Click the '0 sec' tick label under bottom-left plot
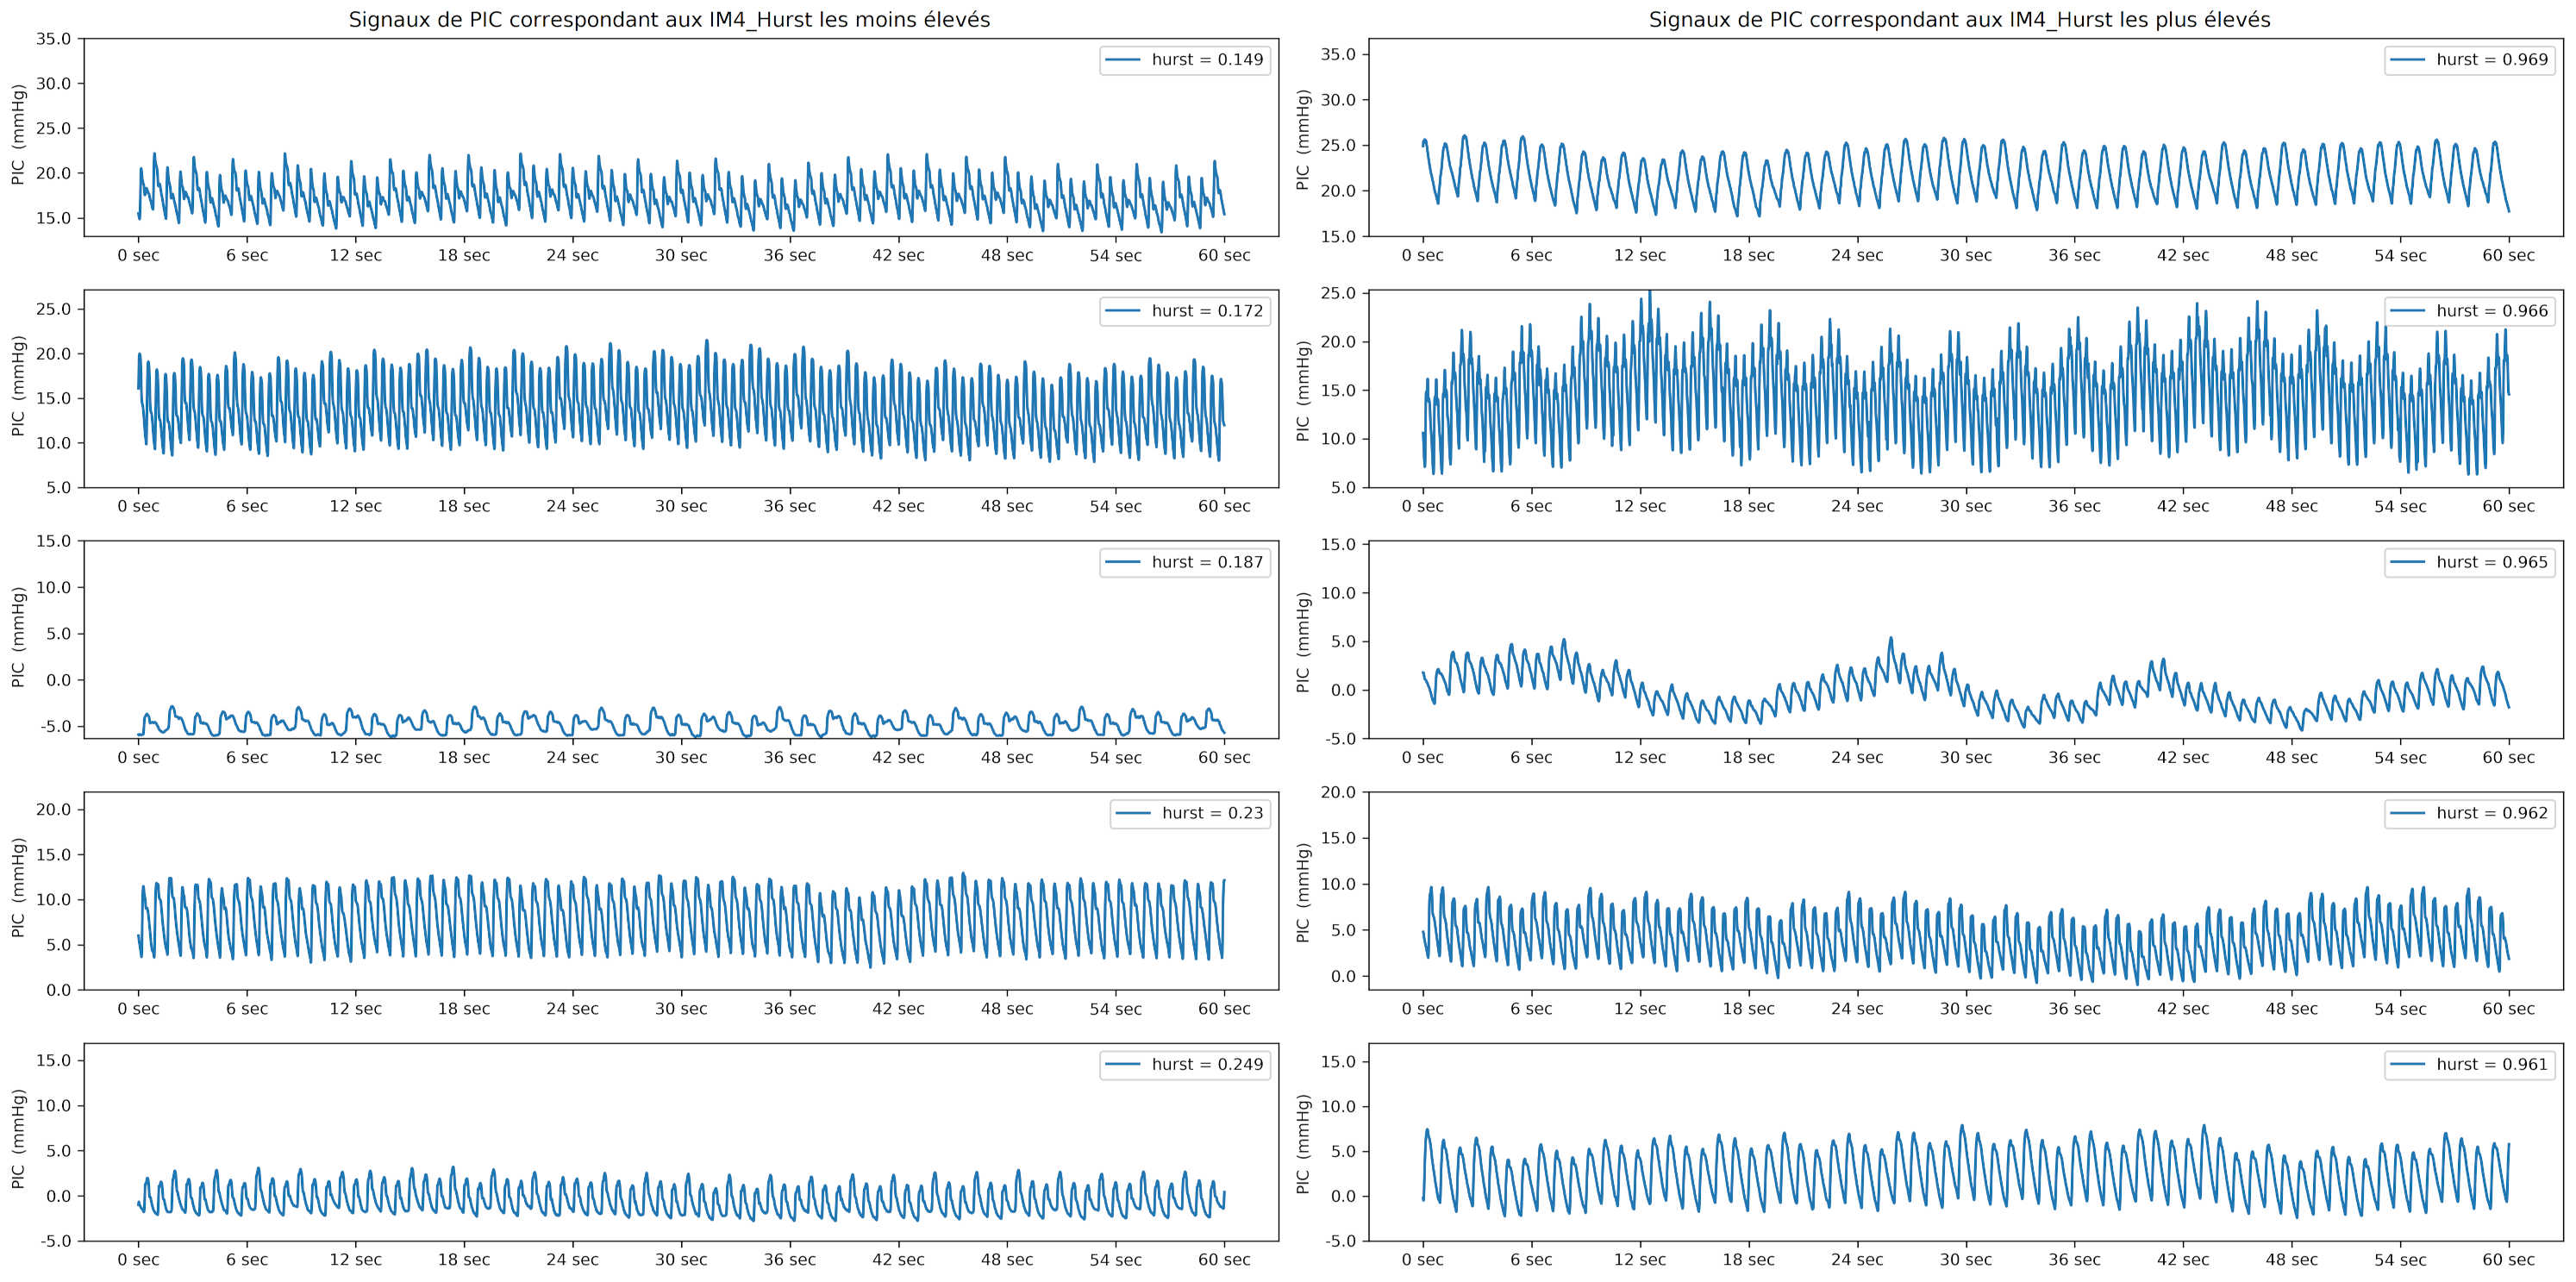 click(138, 1260)
